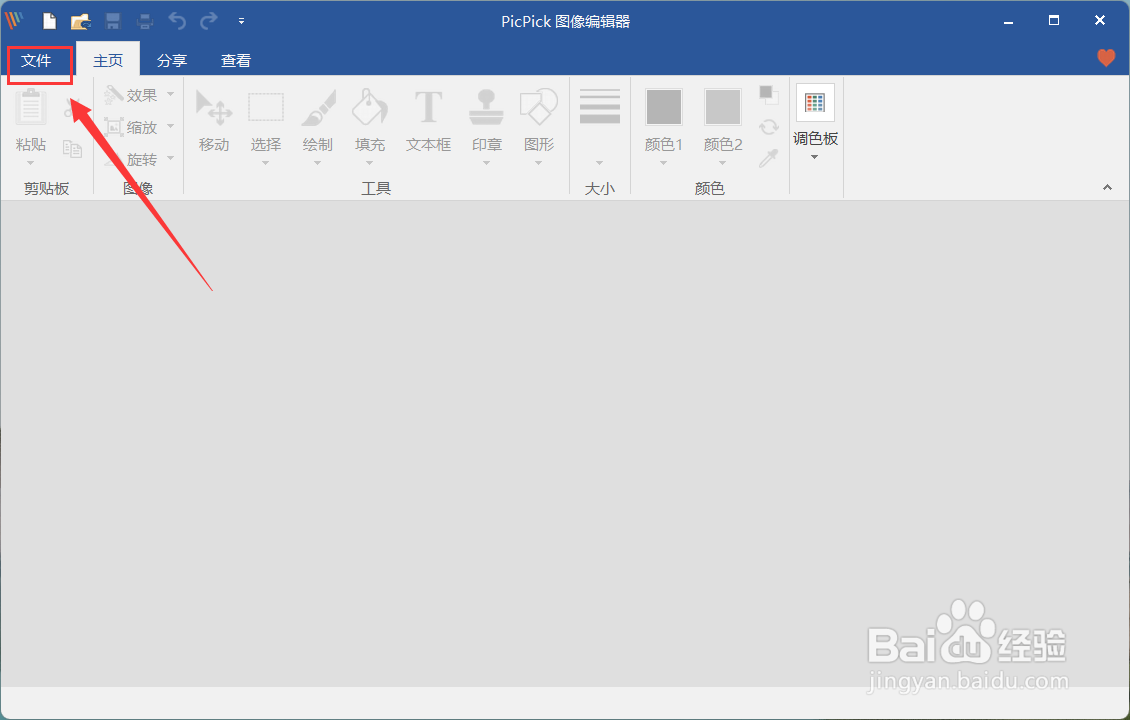Undo the last action
Image resolution: width=1130 pixels, height=720 pixels.
point(177,22)
